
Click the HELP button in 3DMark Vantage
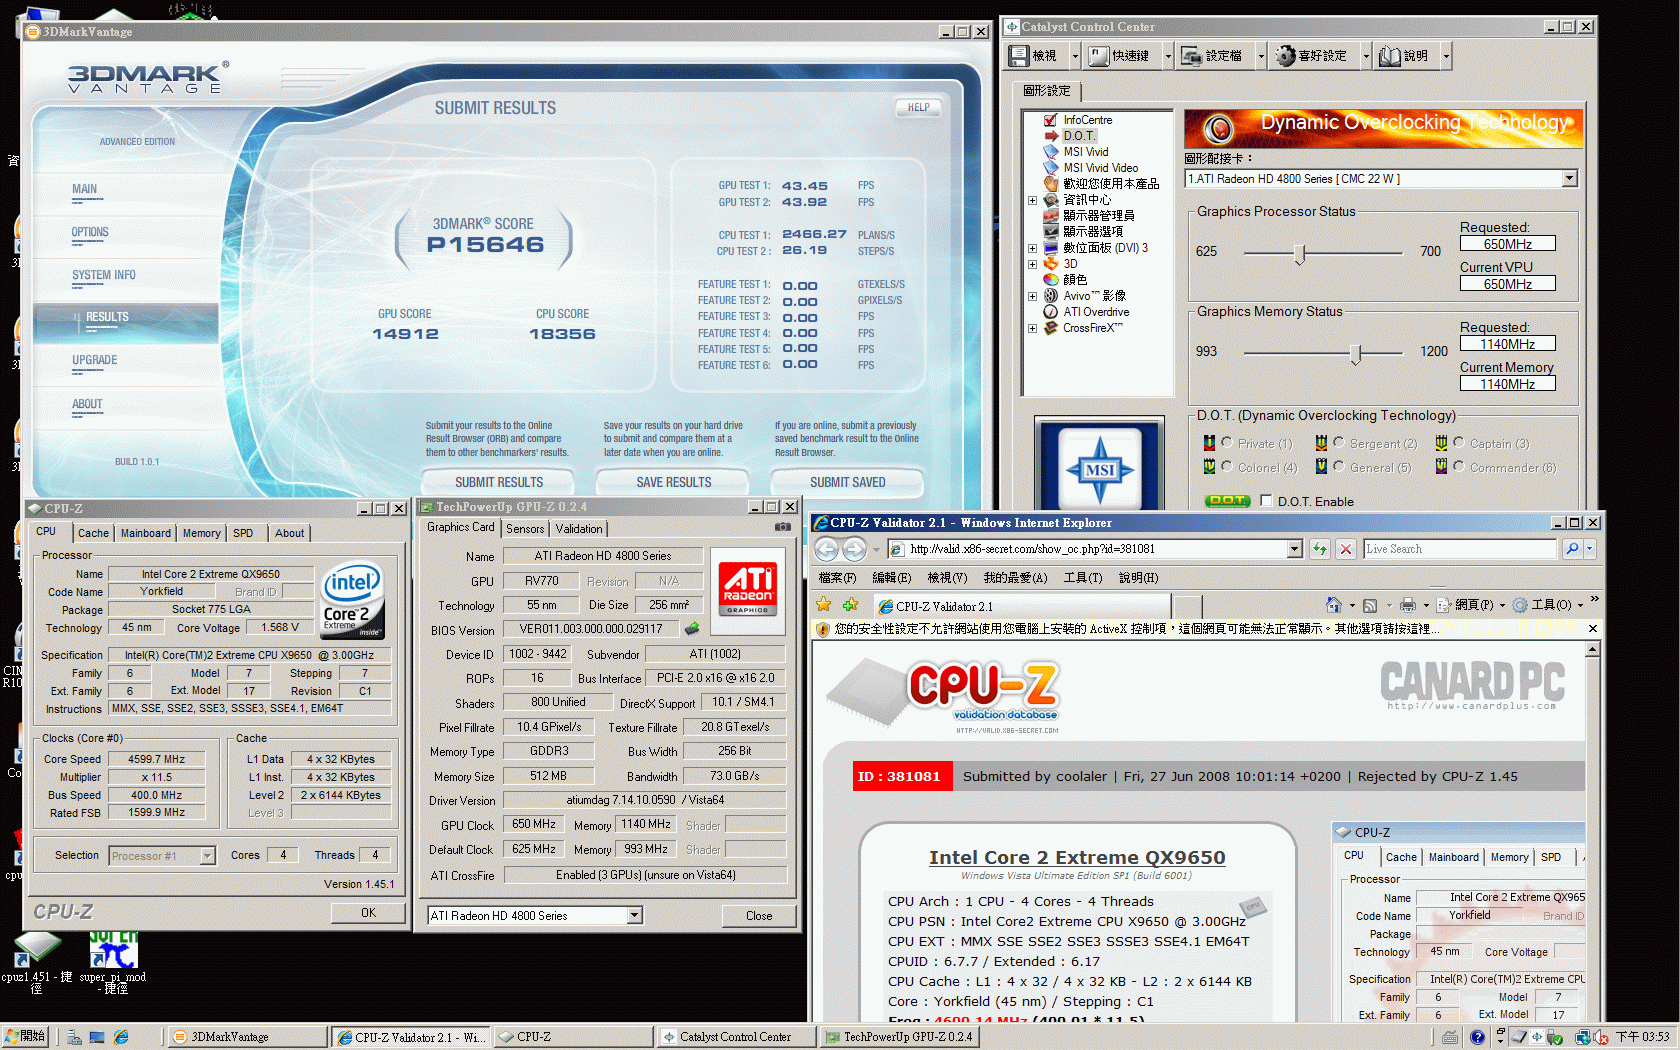click(919, 107)
